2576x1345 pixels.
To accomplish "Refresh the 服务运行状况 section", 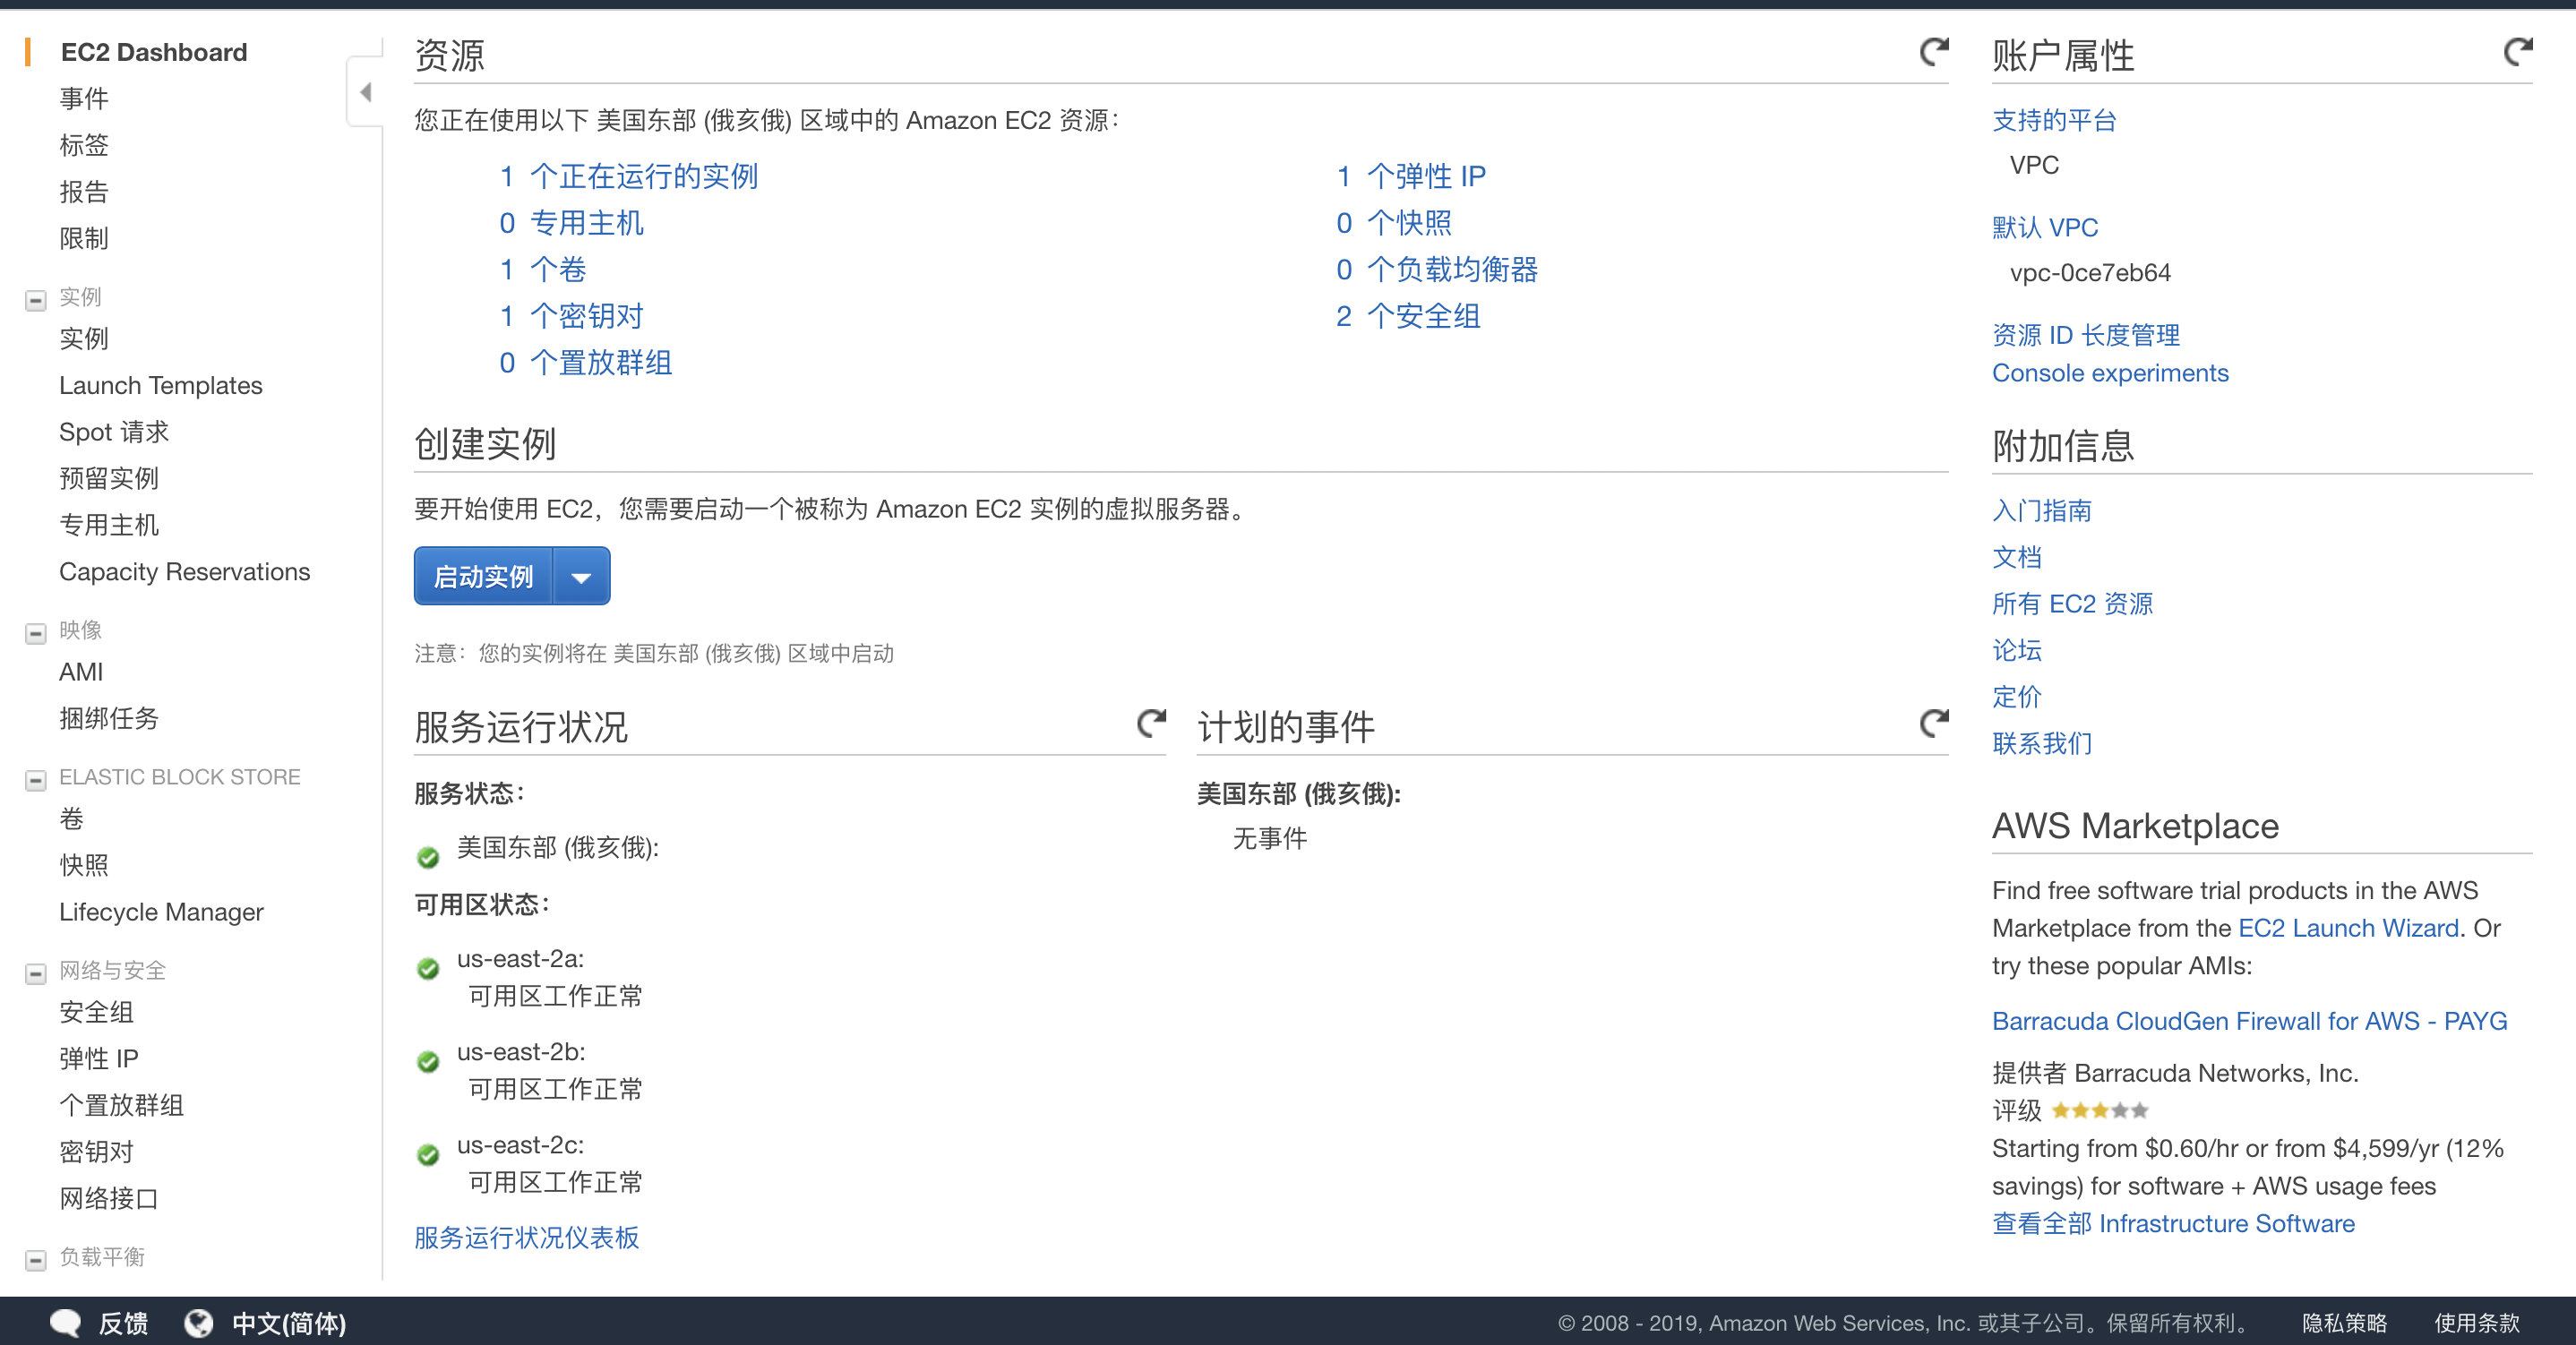I will click(1151, 724).
